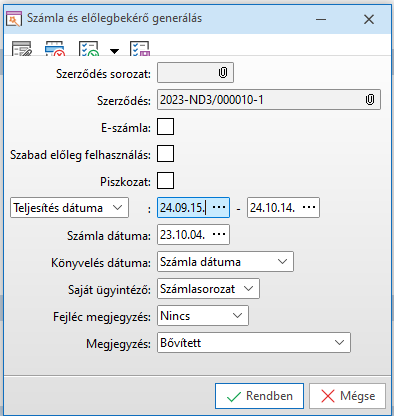This screenshot has height=416, width=394.
Task: Open date picker dots for 24.09.15.
Action: point(219,207)
